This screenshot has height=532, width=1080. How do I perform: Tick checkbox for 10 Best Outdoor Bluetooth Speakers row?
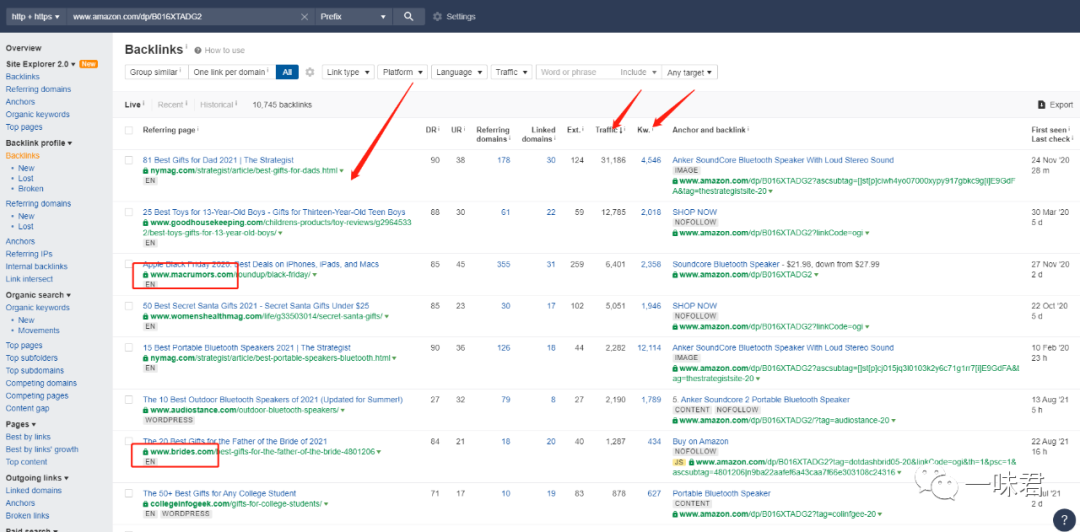(x=129, y=400)
